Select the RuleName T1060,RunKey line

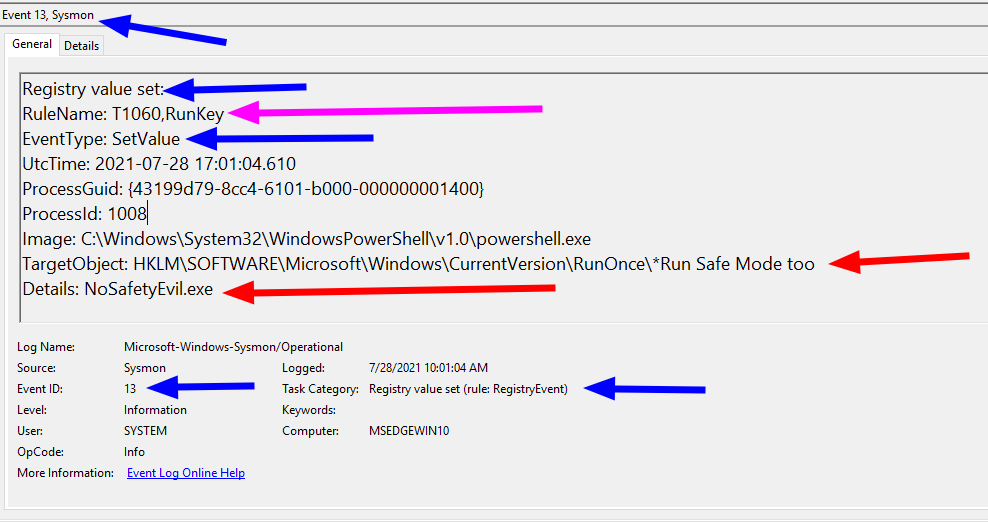pos(123,114)
